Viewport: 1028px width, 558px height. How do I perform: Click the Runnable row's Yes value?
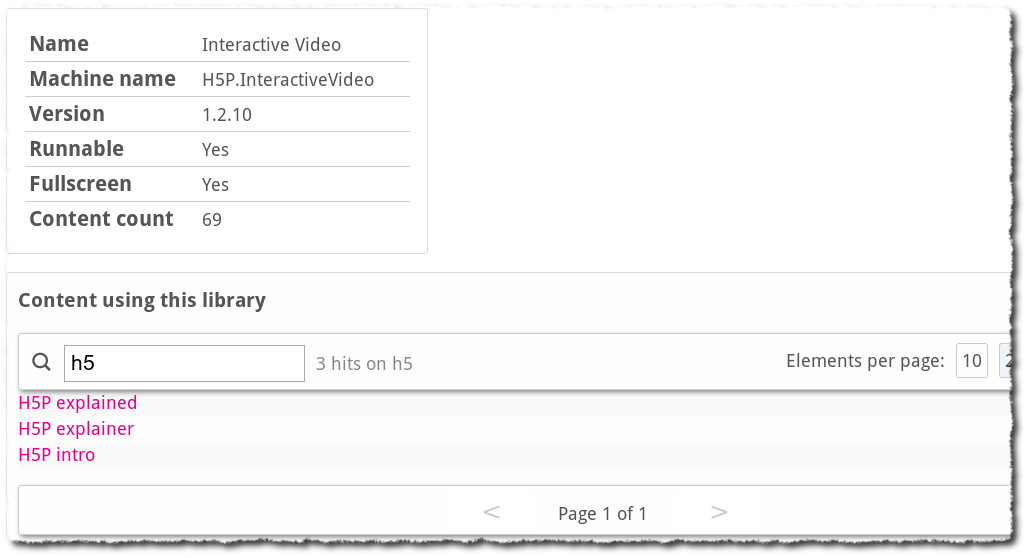coord(215,149)
